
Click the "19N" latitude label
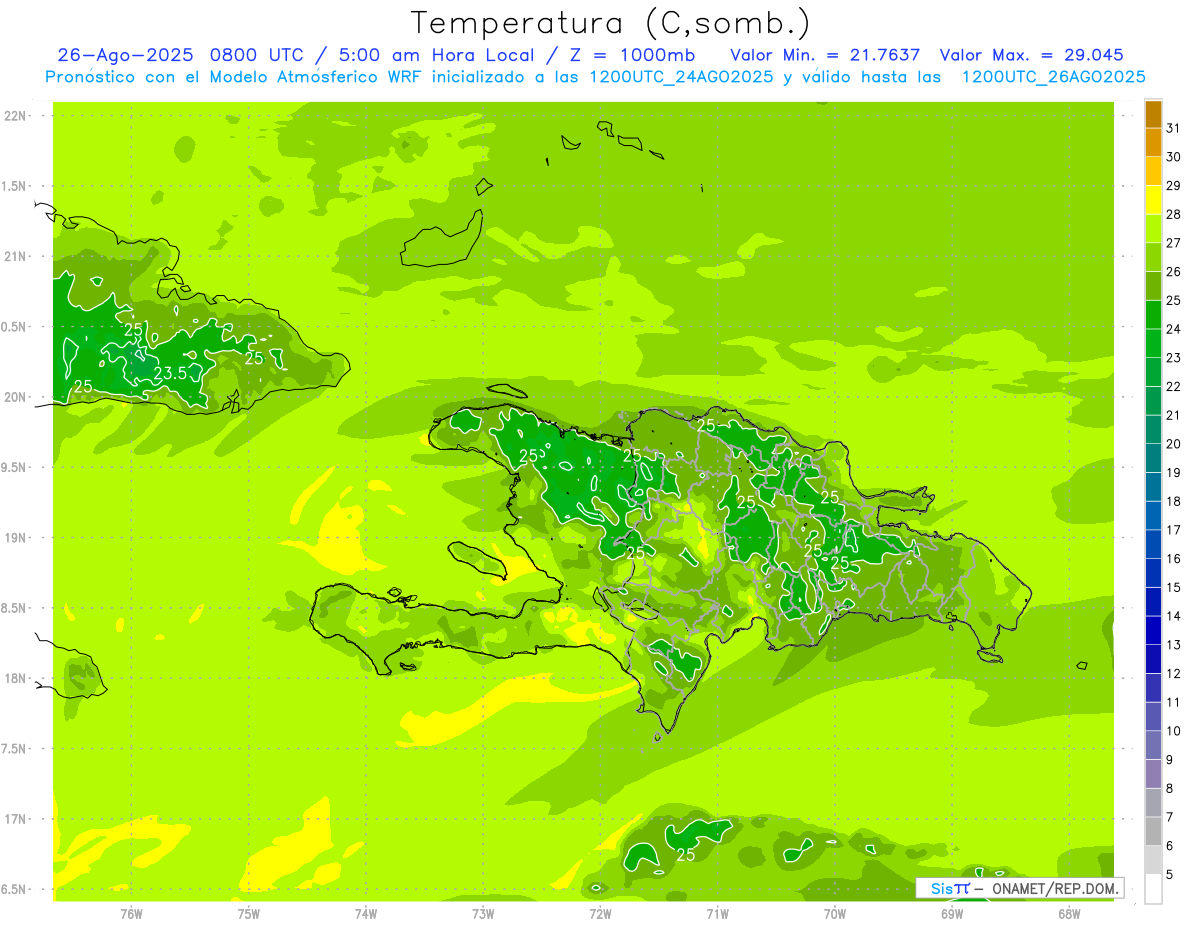(x=15, y=538)
